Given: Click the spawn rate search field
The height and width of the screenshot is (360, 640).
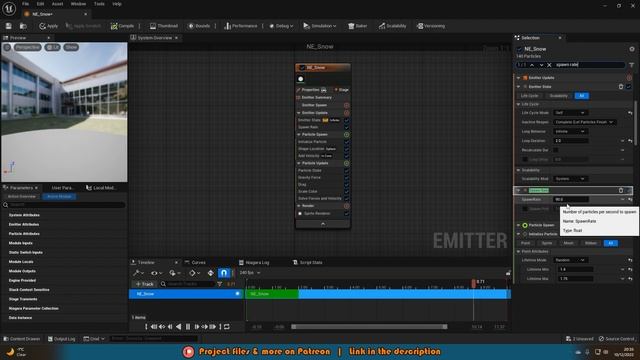Looking at the screenshot, I should [x=589, y=65].
